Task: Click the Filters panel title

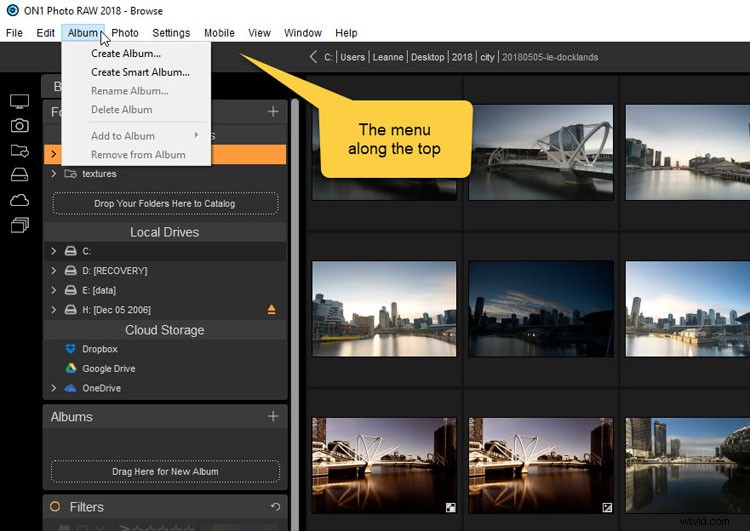Action: pos(87,507)
